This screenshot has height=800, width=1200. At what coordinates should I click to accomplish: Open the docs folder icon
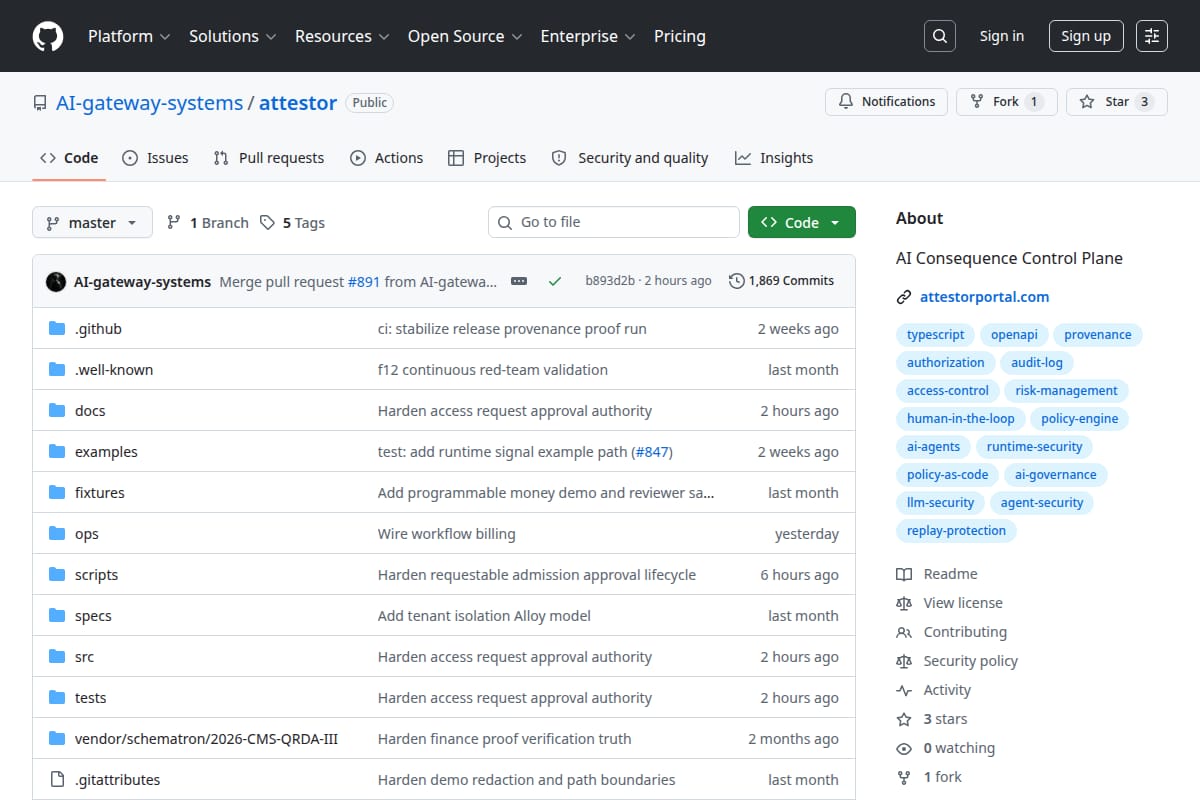click(x=57, y=411)
